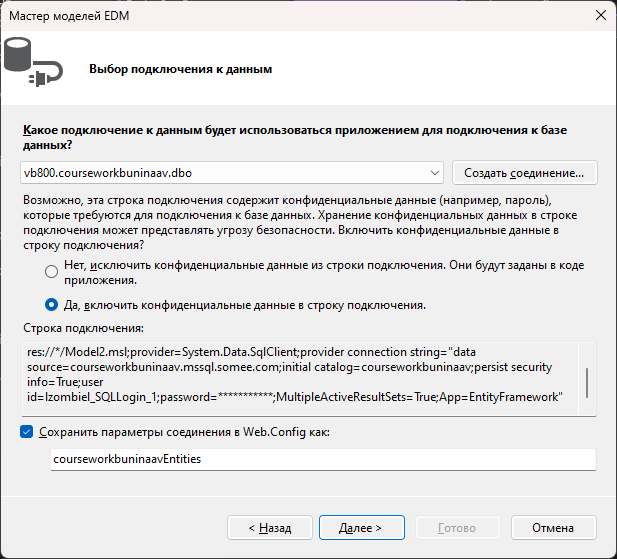
Task: Select 'Да, включить конфиденциальные данные' radio option
Action: [x=52, y=305]
